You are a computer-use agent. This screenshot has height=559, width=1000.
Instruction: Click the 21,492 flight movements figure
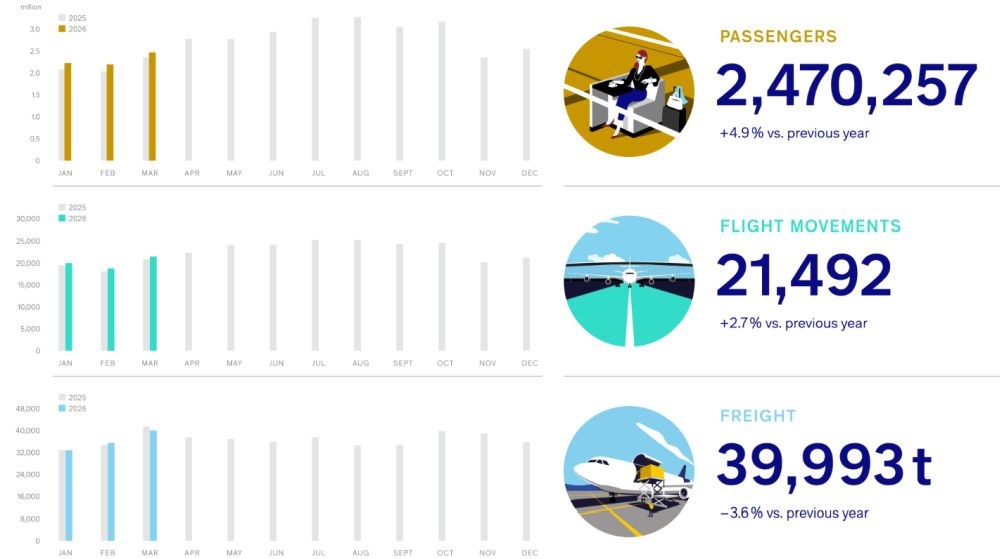(804, 276)
